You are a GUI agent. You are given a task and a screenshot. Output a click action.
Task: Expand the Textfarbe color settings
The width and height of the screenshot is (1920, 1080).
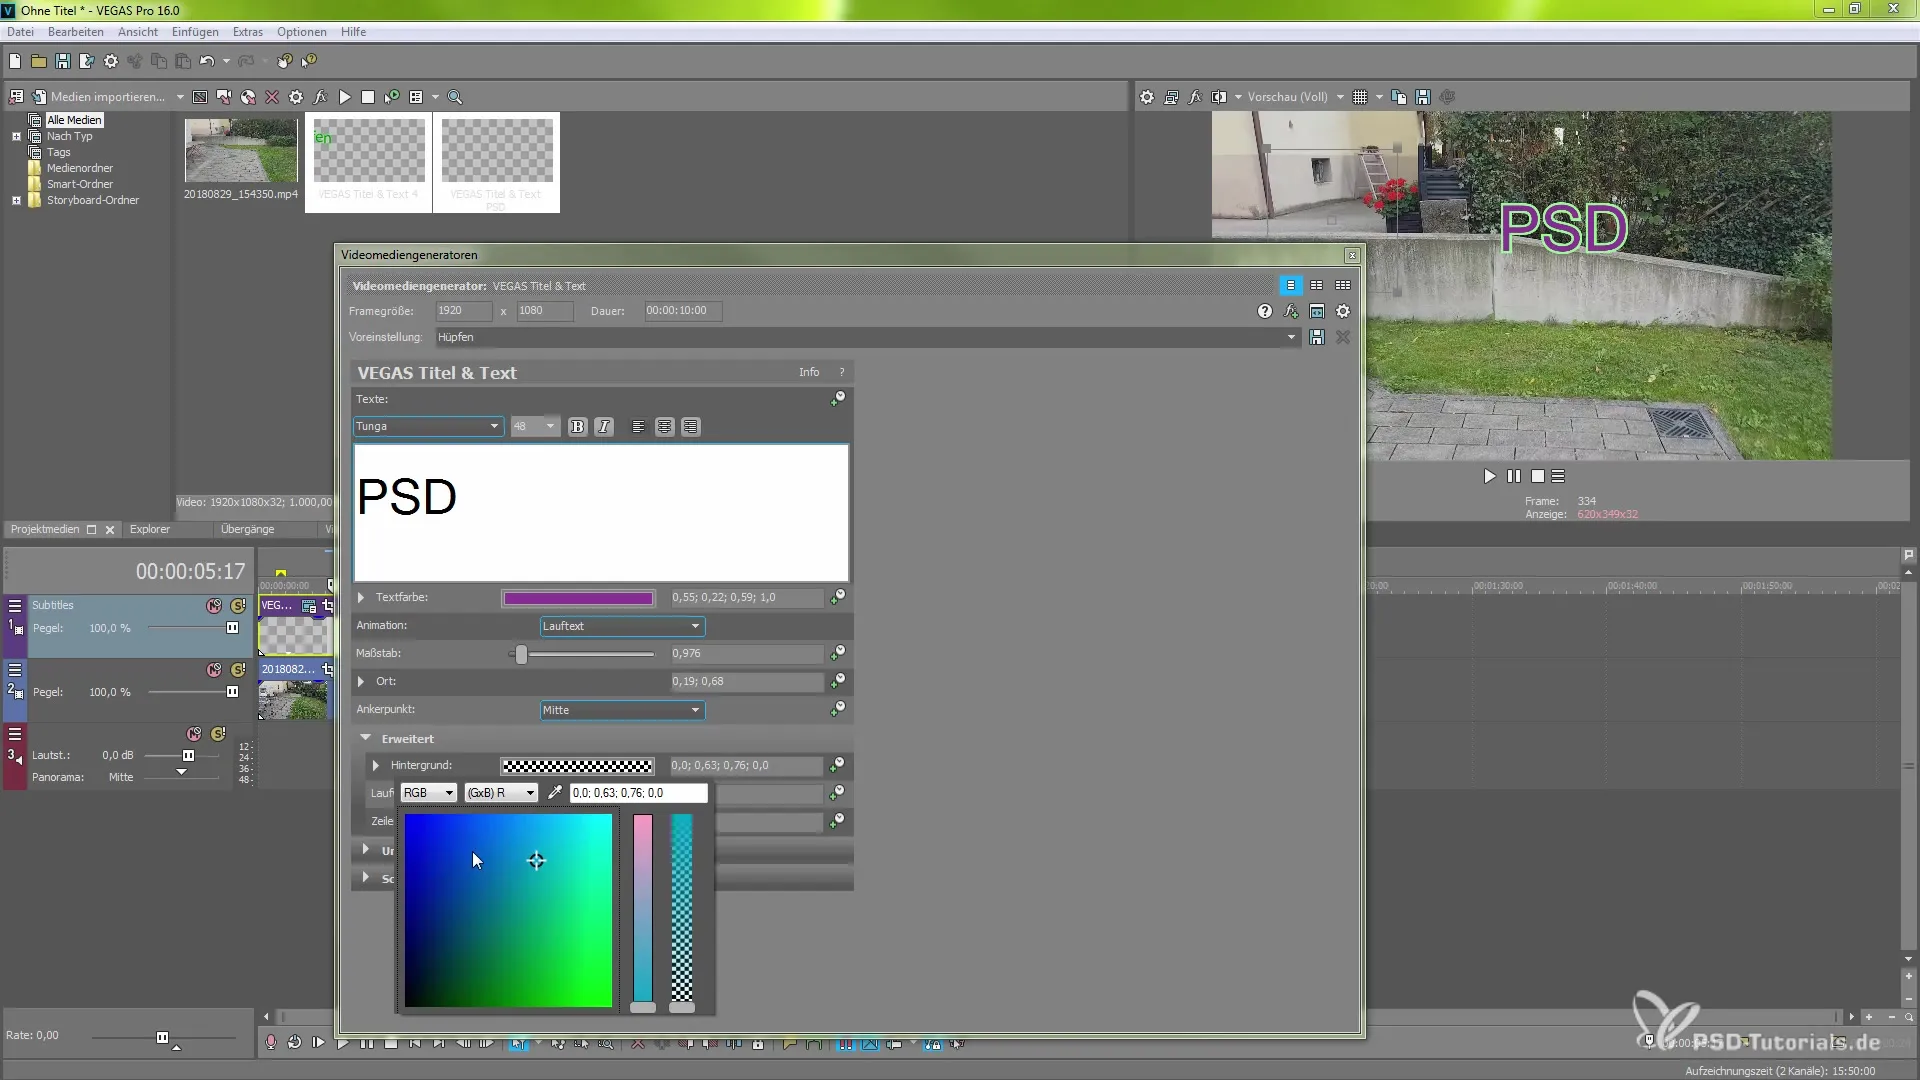[361, 597]
